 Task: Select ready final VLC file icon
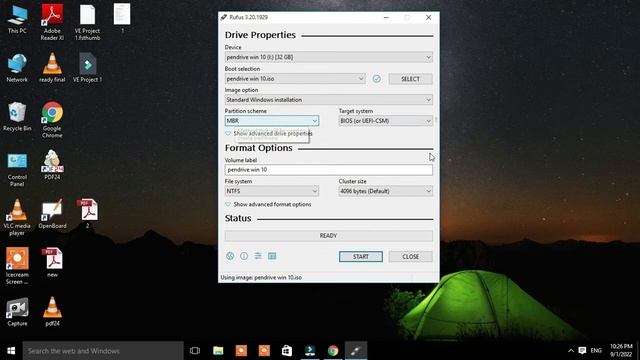point(52,68)
